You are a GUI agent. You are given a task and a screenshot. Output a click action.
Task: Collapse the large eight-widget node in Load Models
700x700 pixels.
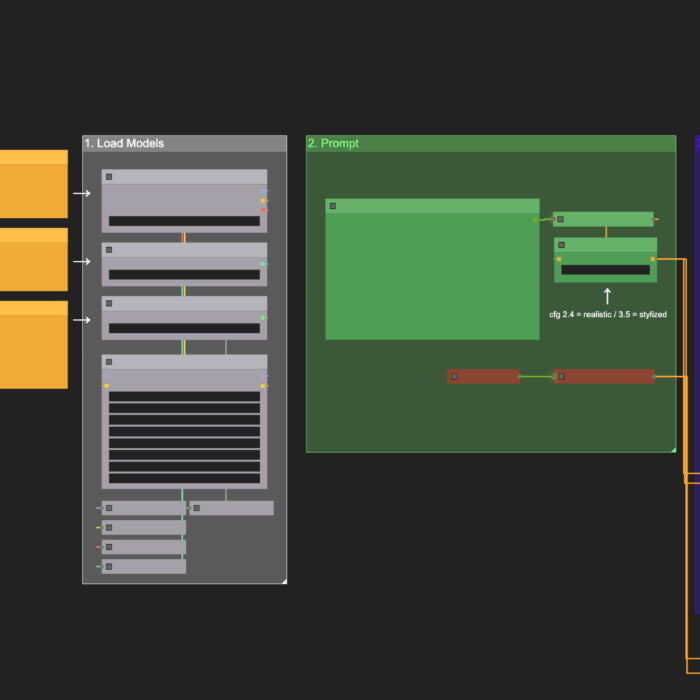pos(109,362)
